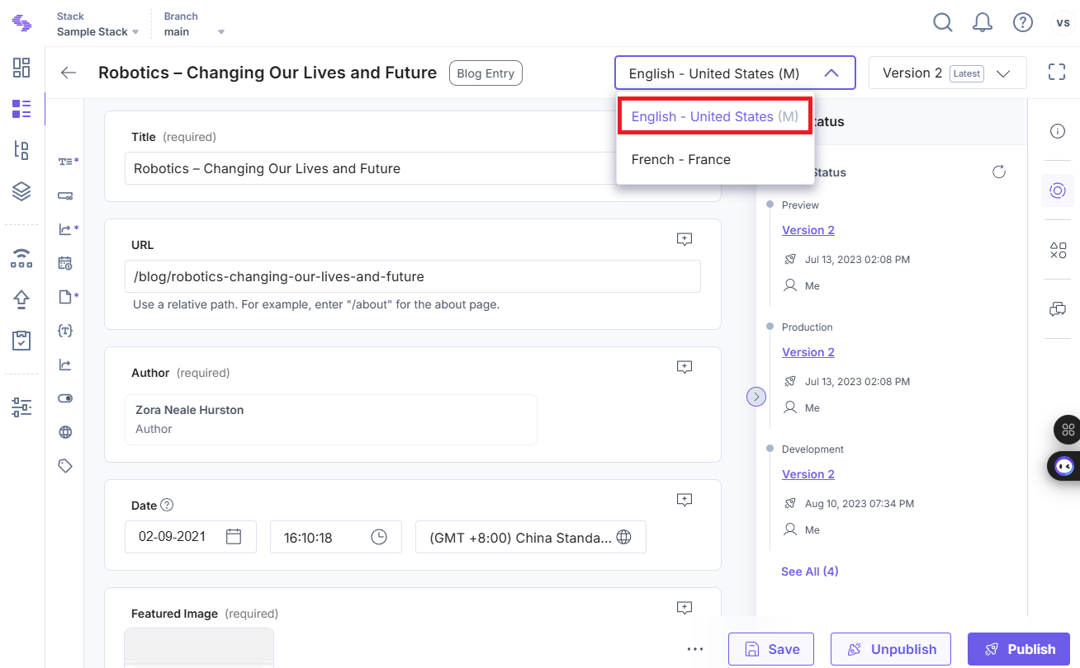Open the Releases upload icon in sidebar

[x=21, y=299]
